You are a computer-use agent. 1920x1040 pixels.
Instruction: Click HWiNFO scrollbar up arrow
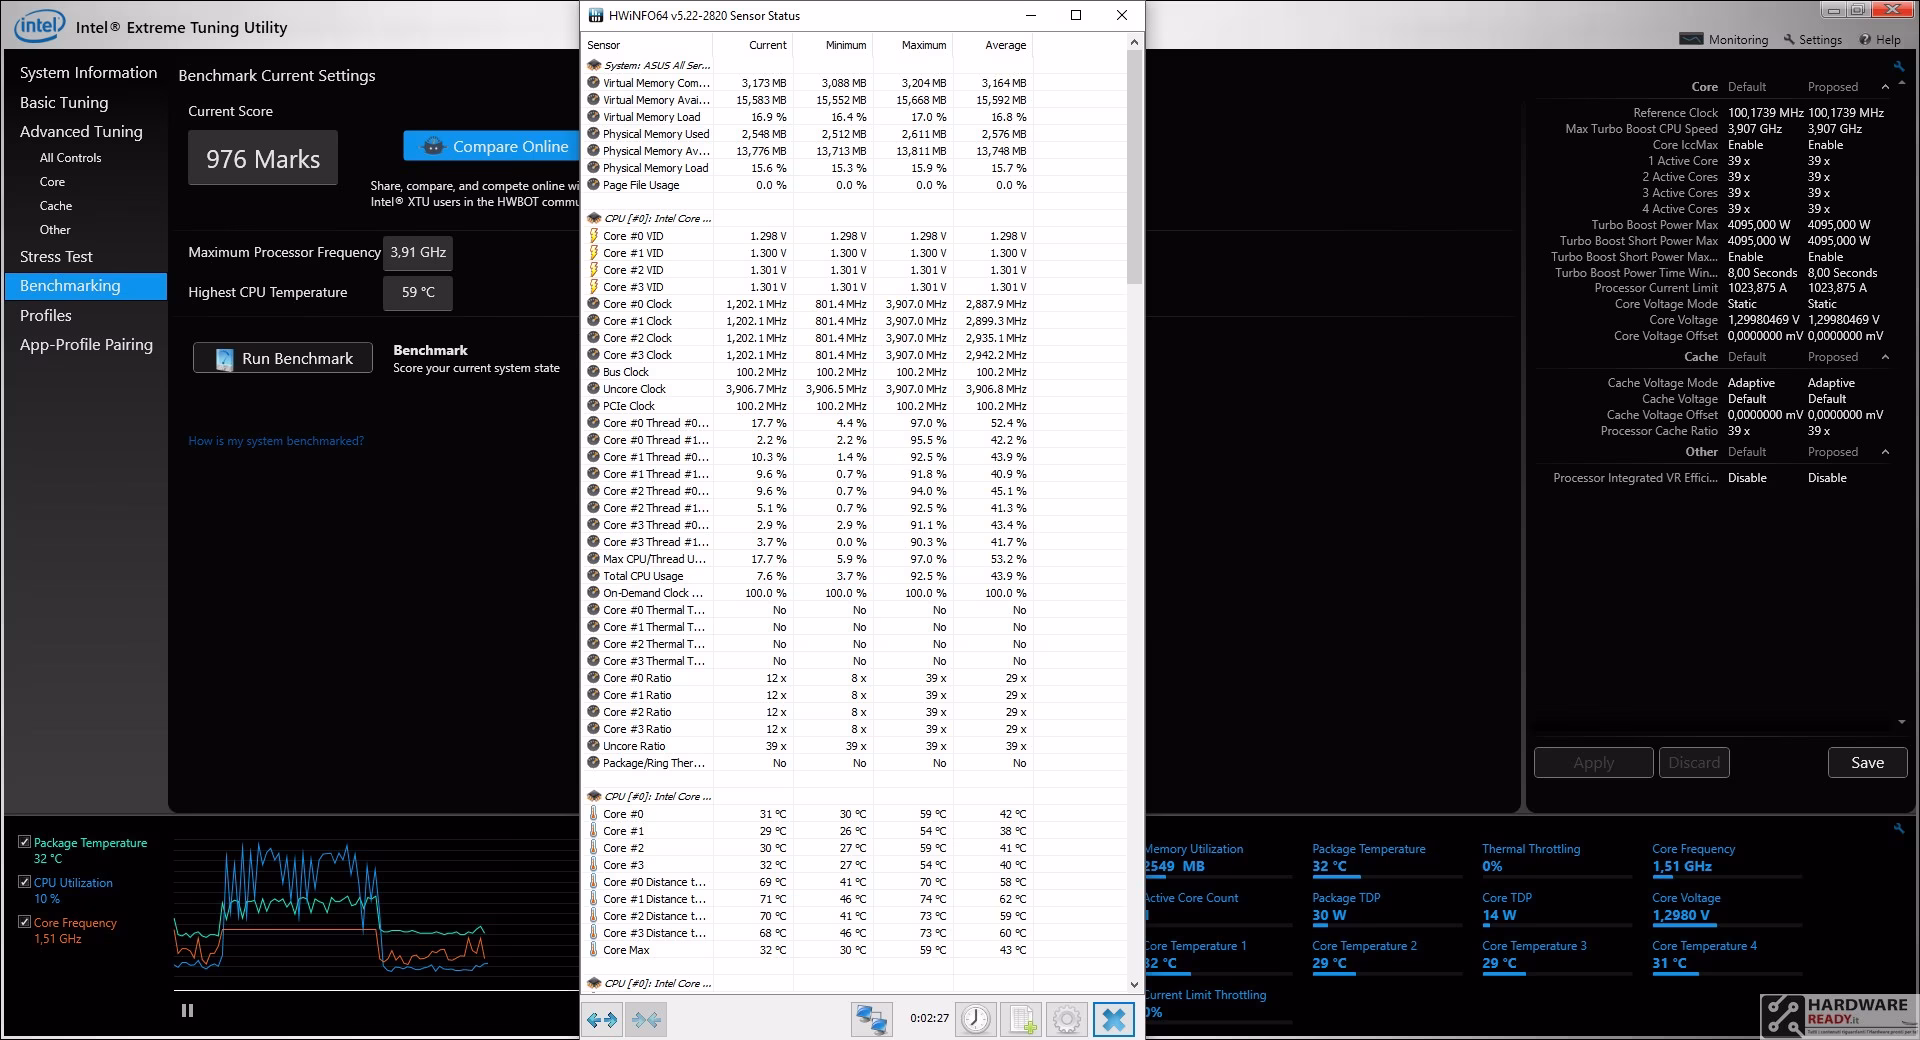(x=1134, y=42)
